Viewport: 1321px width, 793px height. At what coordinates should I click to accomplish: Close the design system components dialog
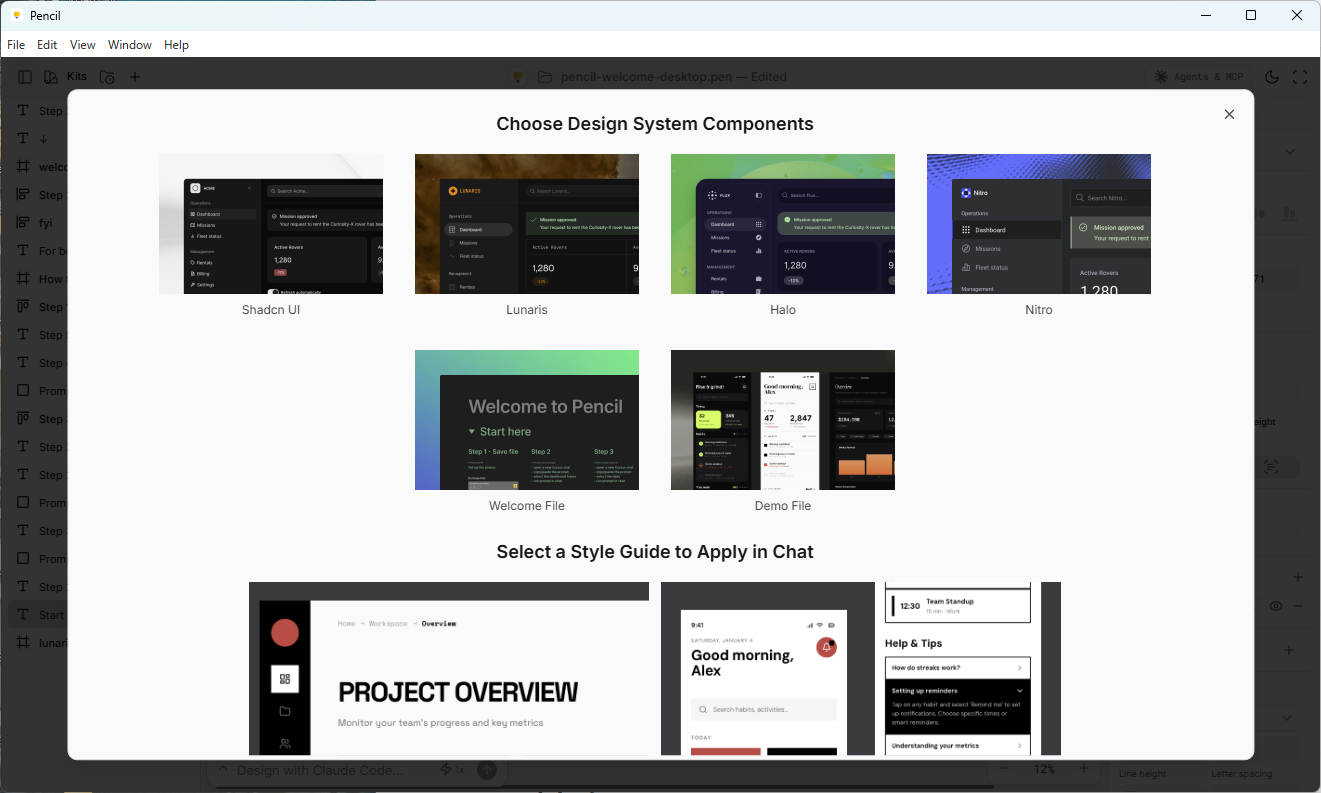point(1229,114)
